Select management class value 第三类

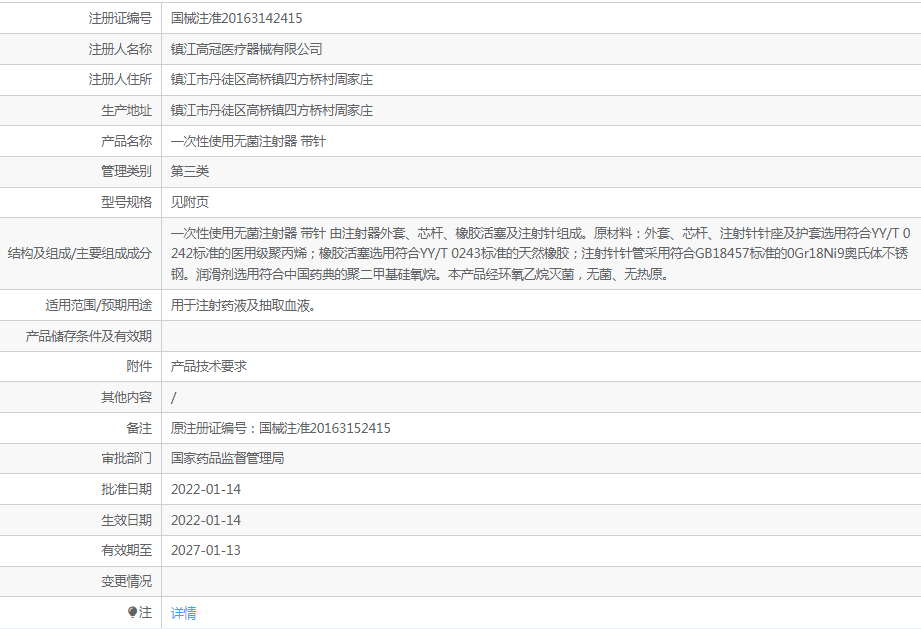pos(190,171)
